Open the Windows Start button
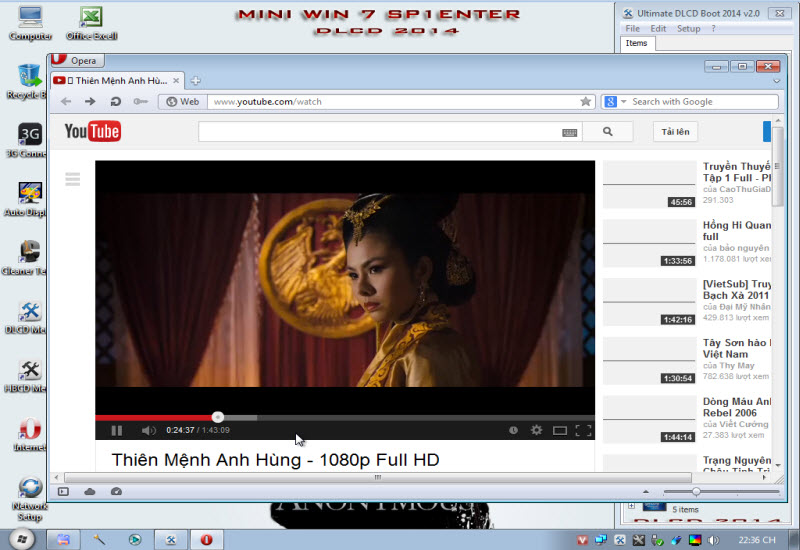Image resolution: width=800 pixels, height=550 pixels. (x=21, y=539)
